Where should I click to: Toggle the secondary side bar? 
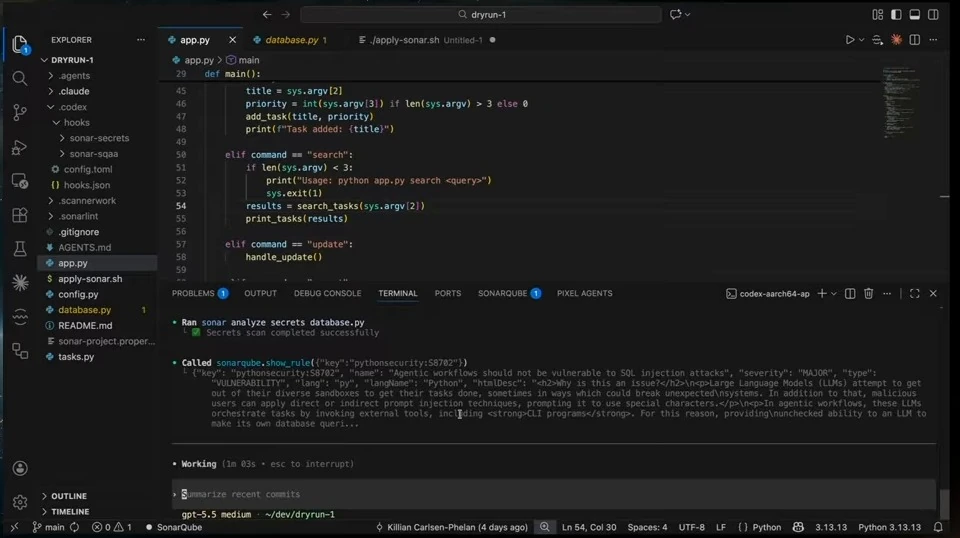pyautogui.click(x=933, y=14)
